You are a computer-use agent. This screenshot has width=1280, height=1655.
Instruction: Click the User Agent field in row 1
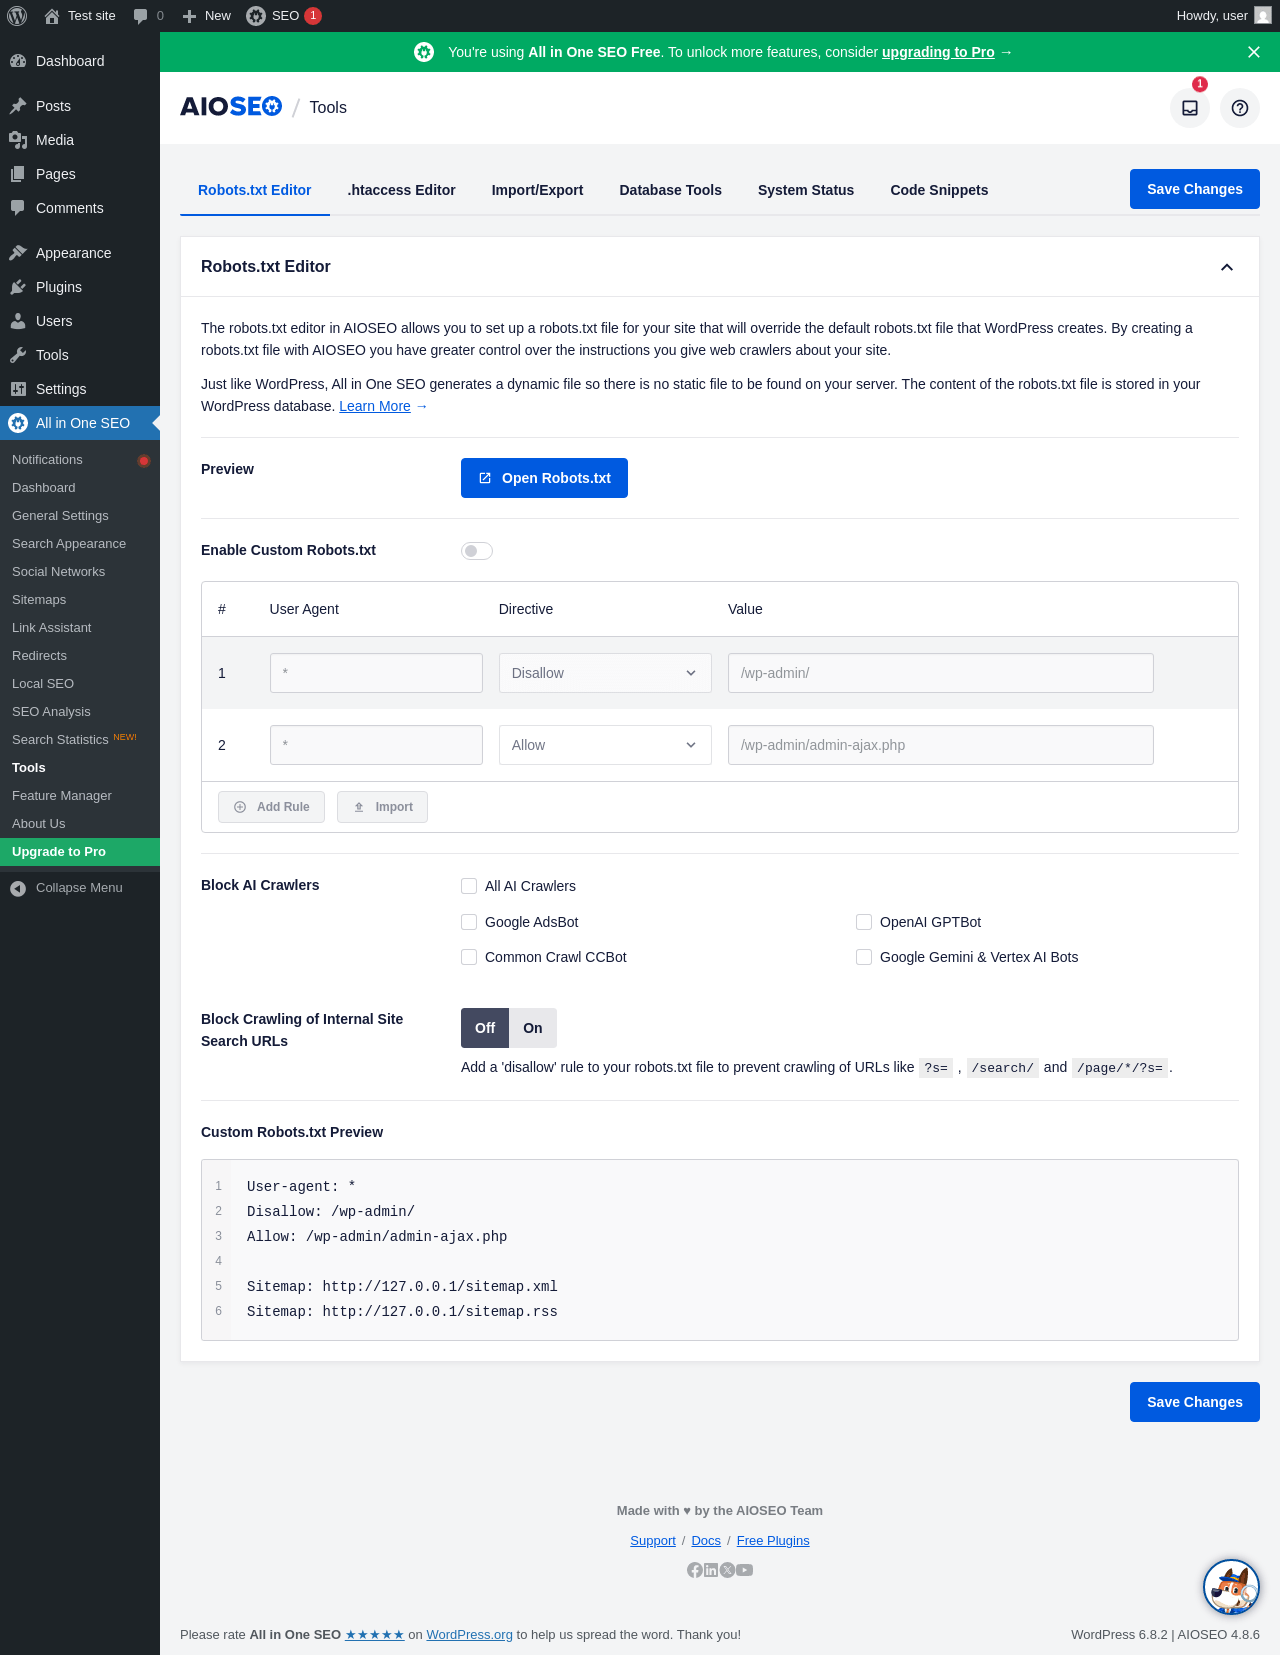click(x=376, y=673)
